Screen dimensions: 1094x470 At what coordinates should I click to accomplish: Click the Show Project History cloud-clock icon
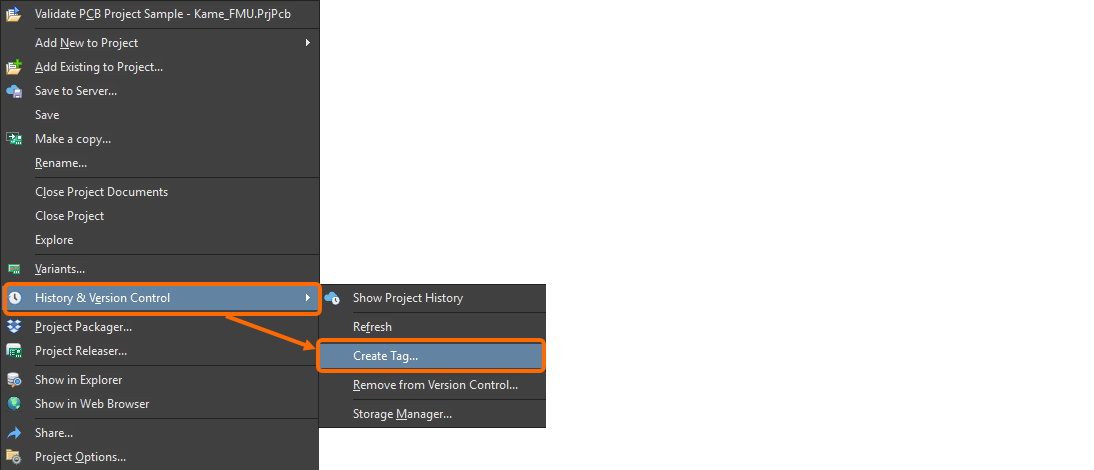pyautogui.click(x=332, y=298)
